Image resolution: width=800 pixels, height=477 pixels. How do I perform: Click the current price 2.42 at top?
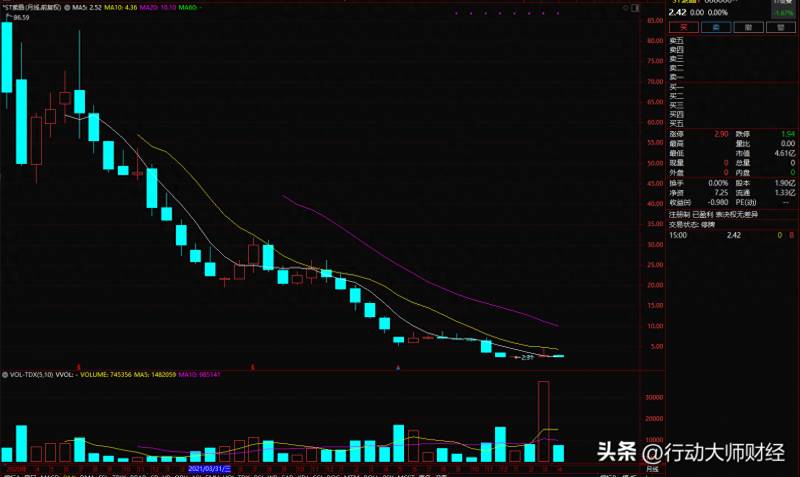(677, 12)
